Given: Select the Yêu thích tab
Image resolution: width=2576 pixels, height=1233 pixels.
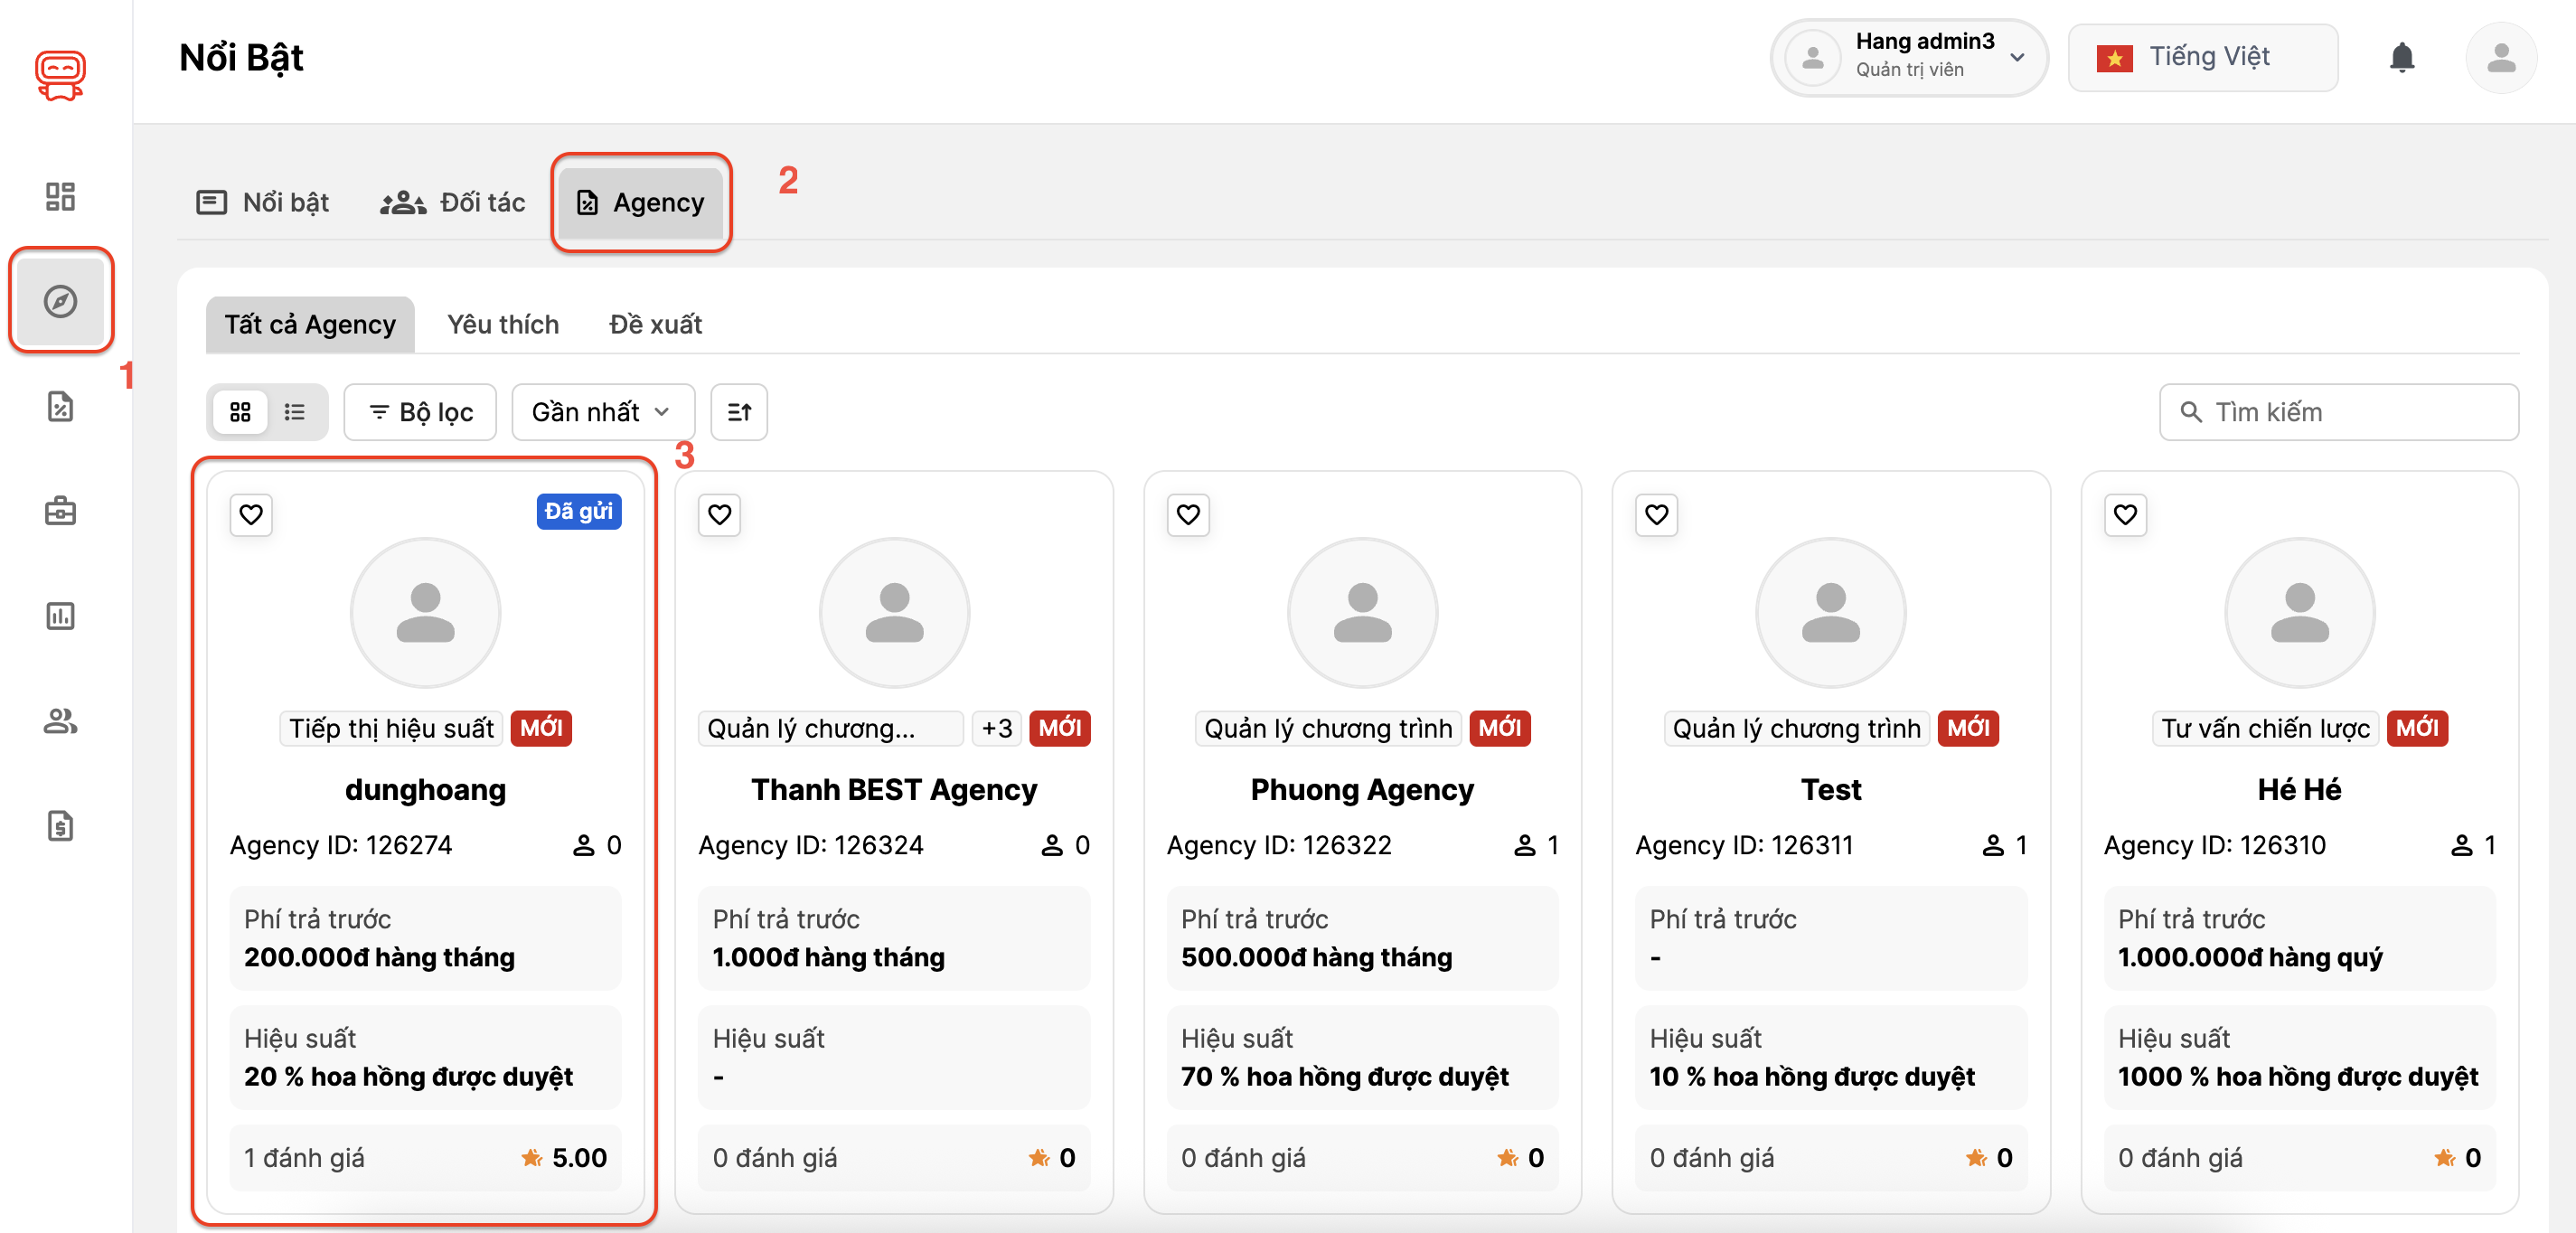Looking at the screenshot, I should (502, 324).
